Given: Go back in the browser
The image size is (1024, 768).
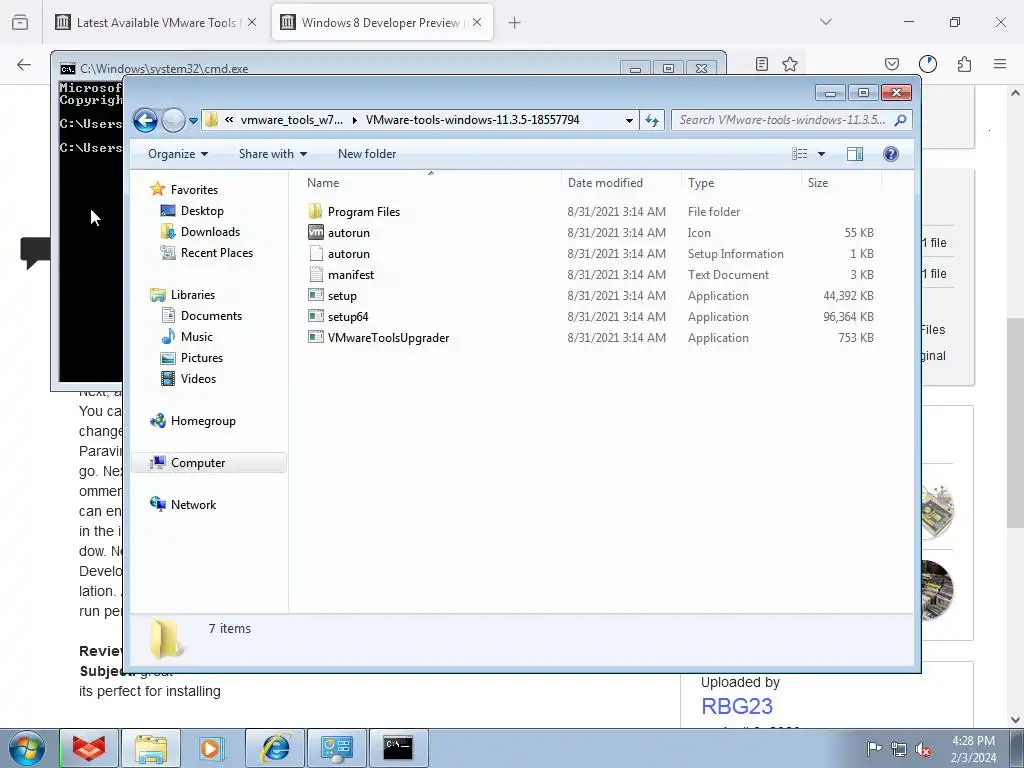Looking at the screenshot, I should (x=24, y=64).
